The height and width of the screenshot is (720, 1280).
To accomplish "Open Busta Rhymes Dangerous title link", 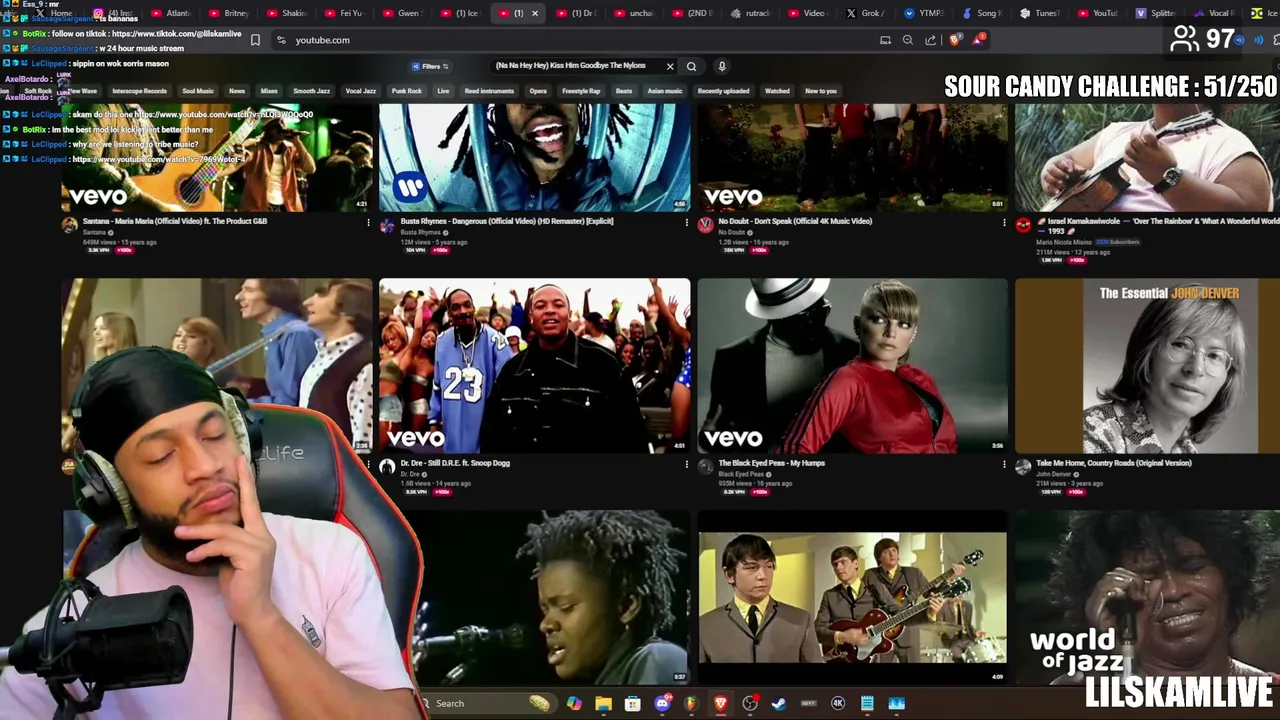I will click(507, 221).
